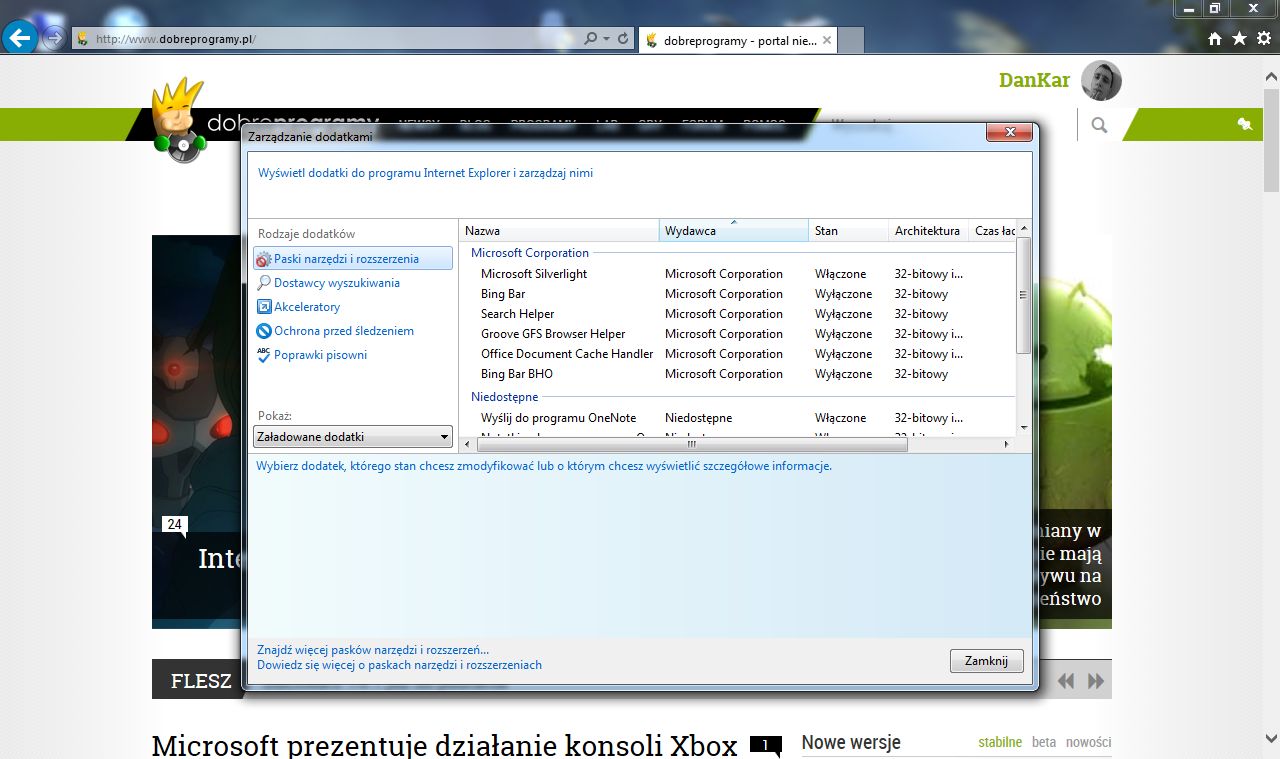Click the Refresh icon in address bar
This screenshot has width=1280, height=759.
[623, 39]
